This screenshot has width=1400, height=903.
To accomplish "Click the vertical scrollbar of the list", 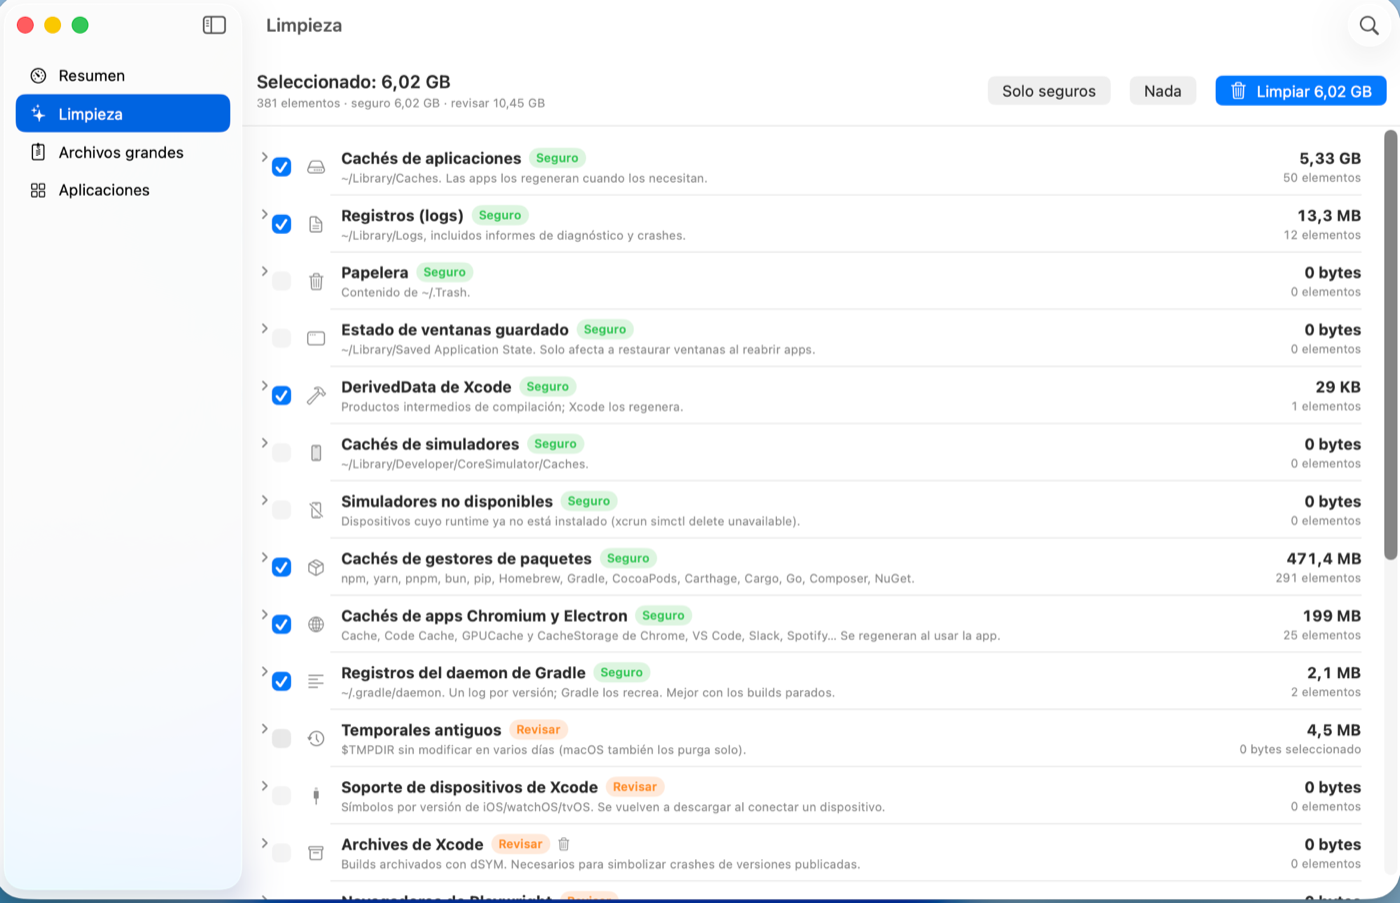I will click(x=1390, y=345).
